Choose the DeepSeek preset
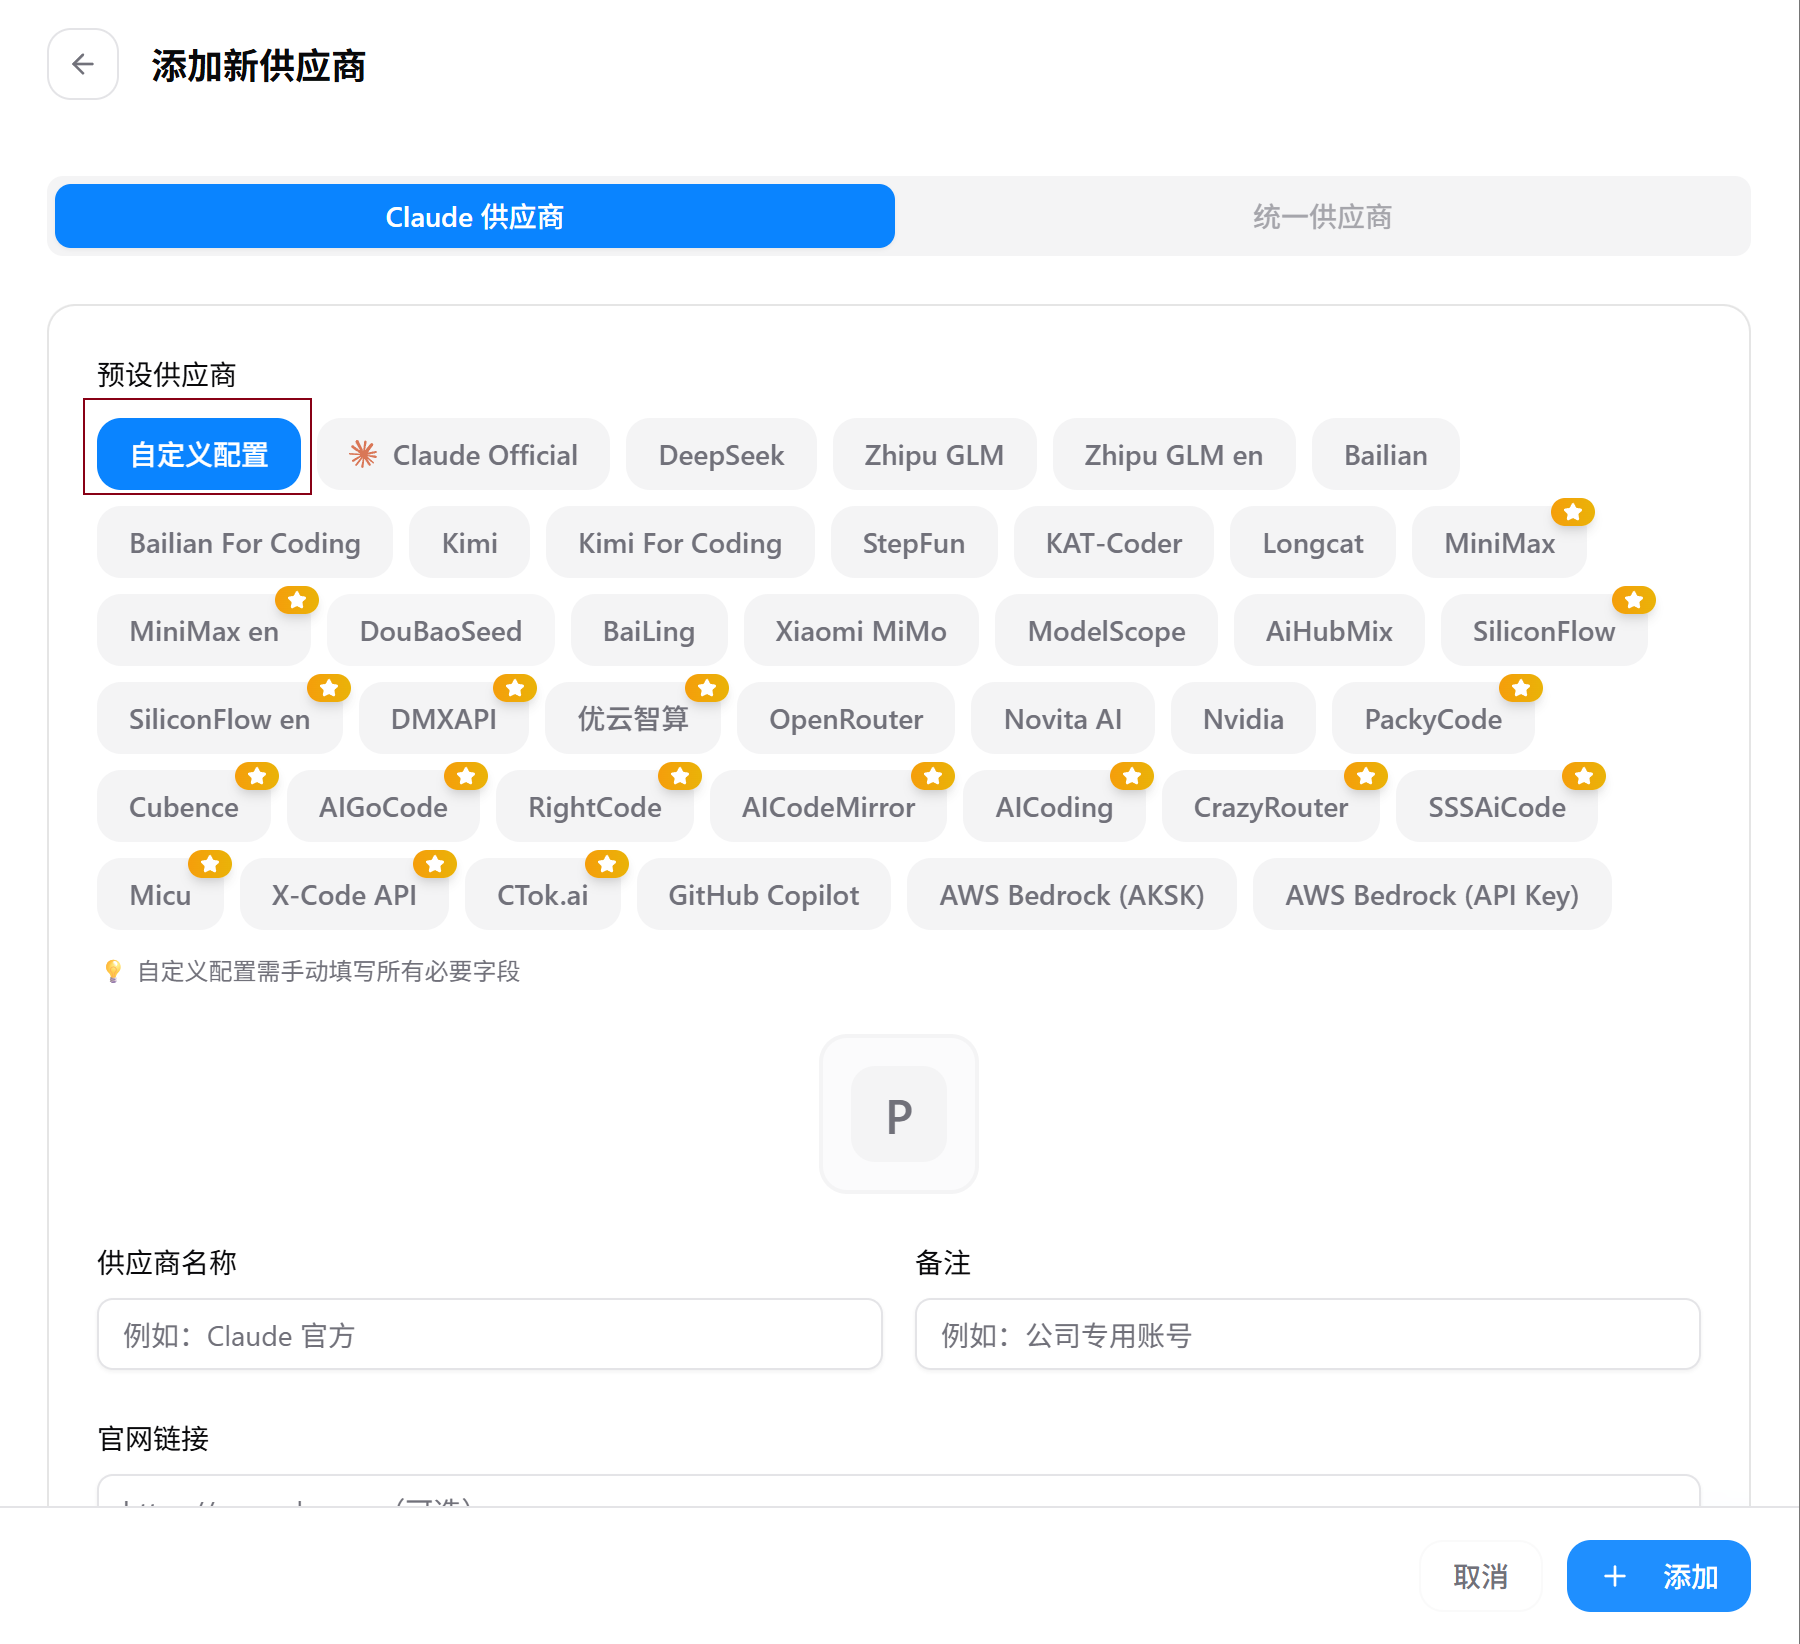The width and height of the screenshot is (1800, 1644). (x=721, y=455)
